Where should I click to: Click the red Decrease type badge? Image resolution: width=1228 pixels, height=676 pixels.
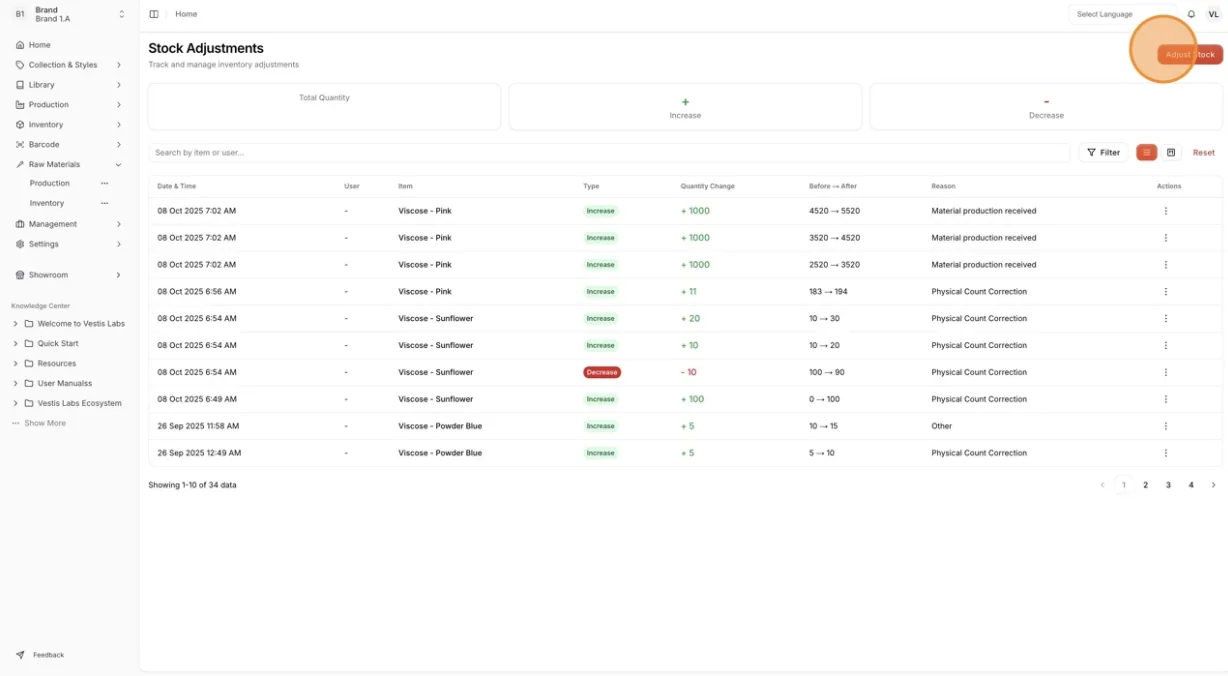point(602,372)
